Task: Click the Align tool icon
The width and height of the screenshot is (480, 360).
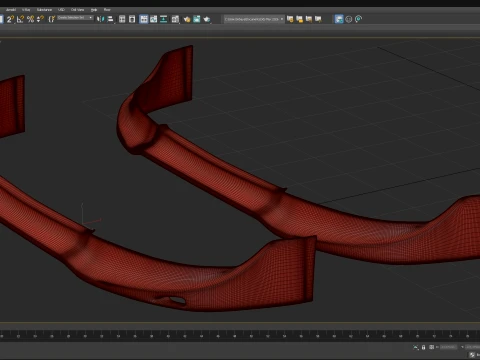Action: pos(110,19)
